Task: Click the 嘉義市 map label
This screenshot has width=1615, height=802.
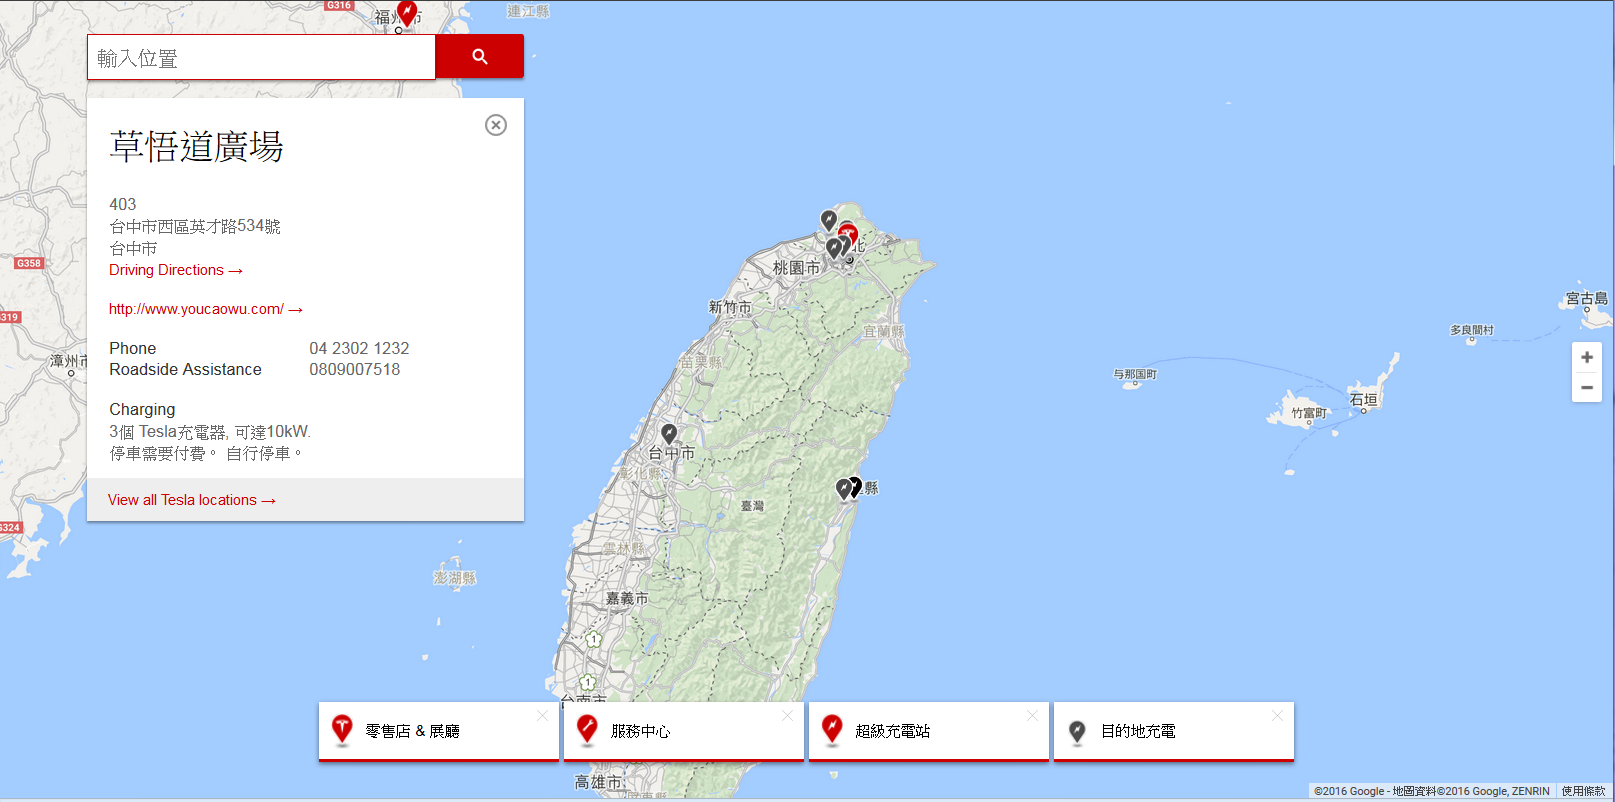Action: click(x=627, y=598)
